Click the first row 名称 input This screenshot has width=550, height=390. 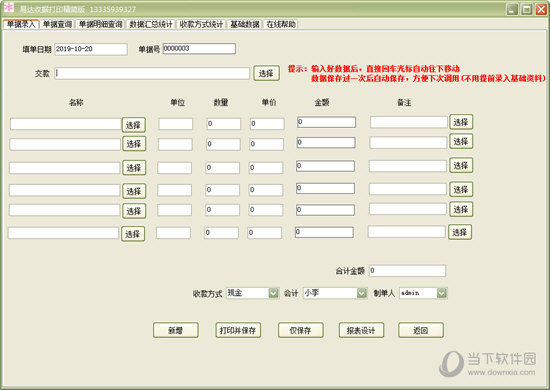66,124
